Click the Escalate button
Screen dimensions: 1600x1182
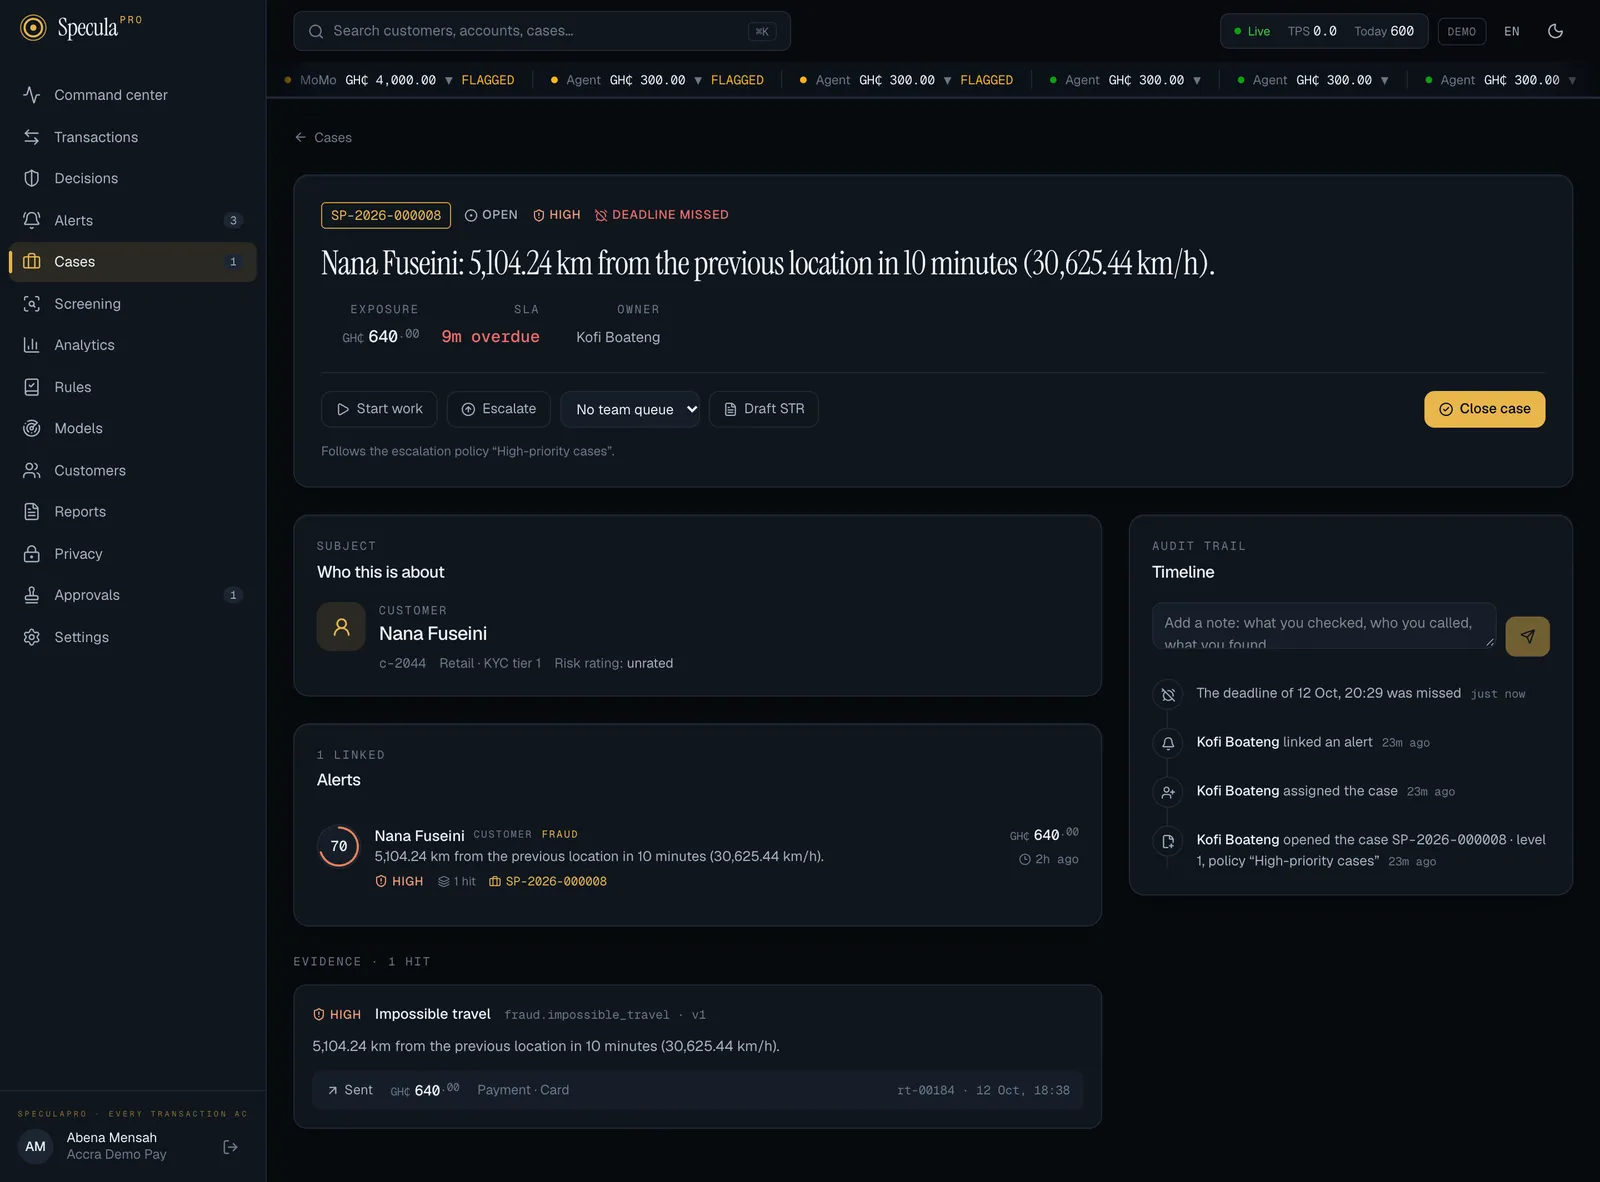point(499,409)
